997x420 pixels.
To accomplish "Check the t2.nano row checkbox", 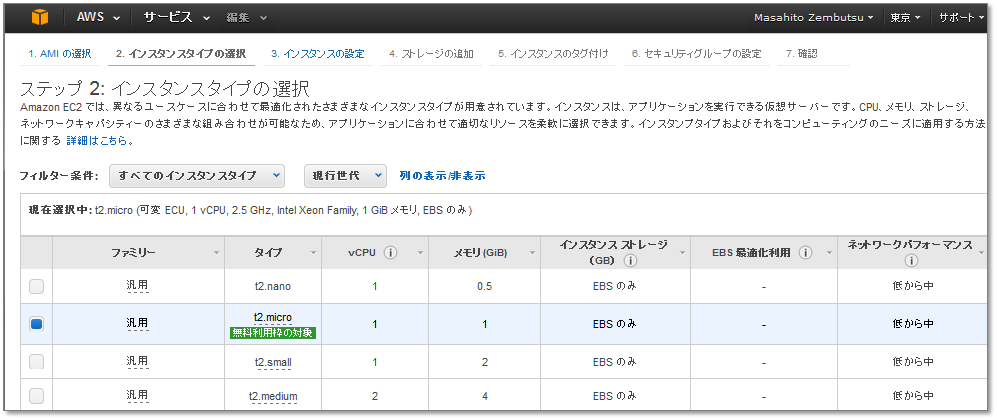I will pos(37,287).
